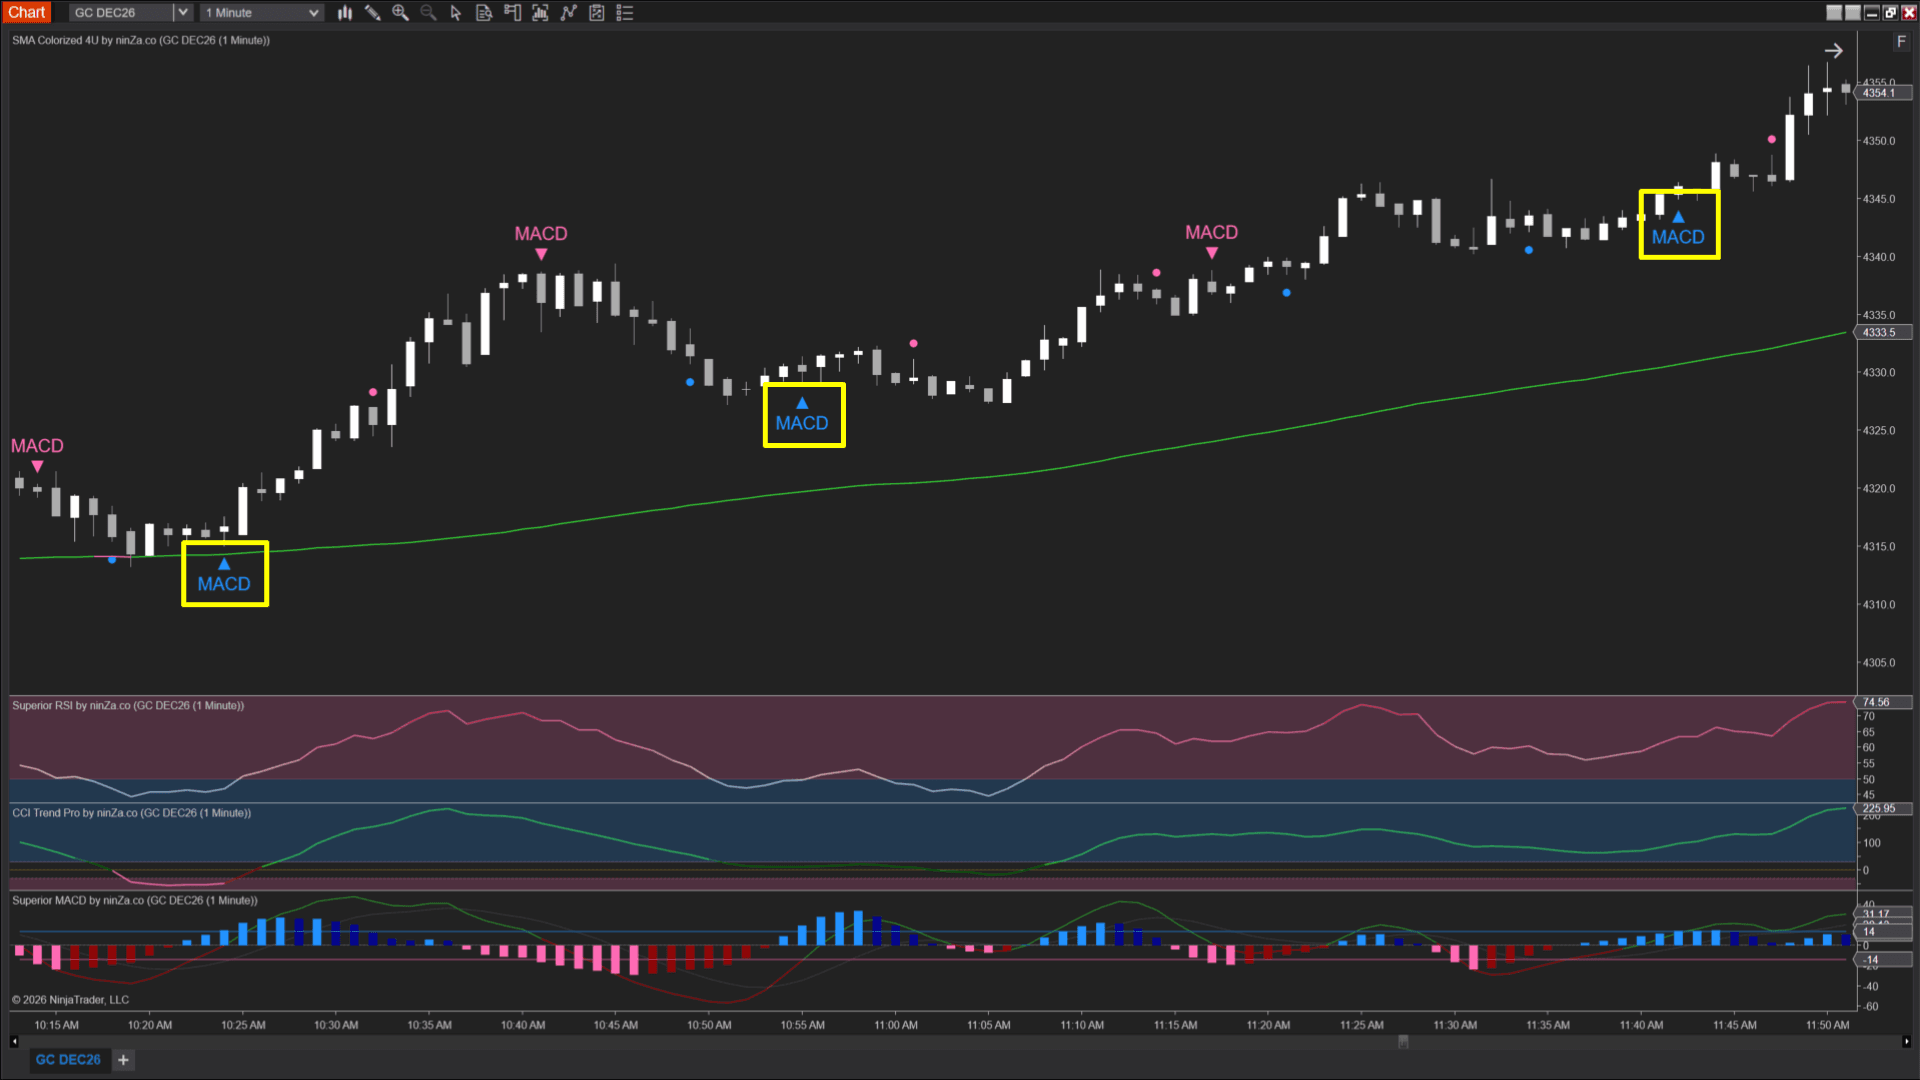The image size is (1920, 1080).
Task: Select the pink MACD signal near 11:15 AM
Action: [x=1212, y=240]
